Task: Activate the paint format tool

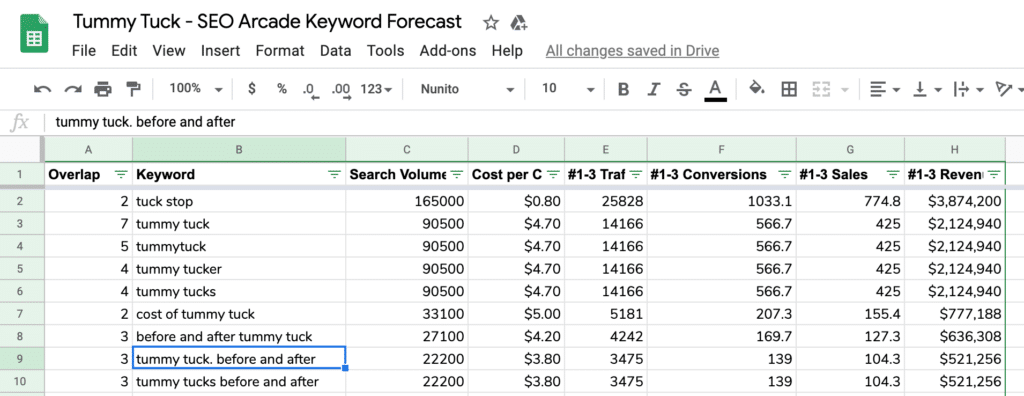Action: (133, 89)
